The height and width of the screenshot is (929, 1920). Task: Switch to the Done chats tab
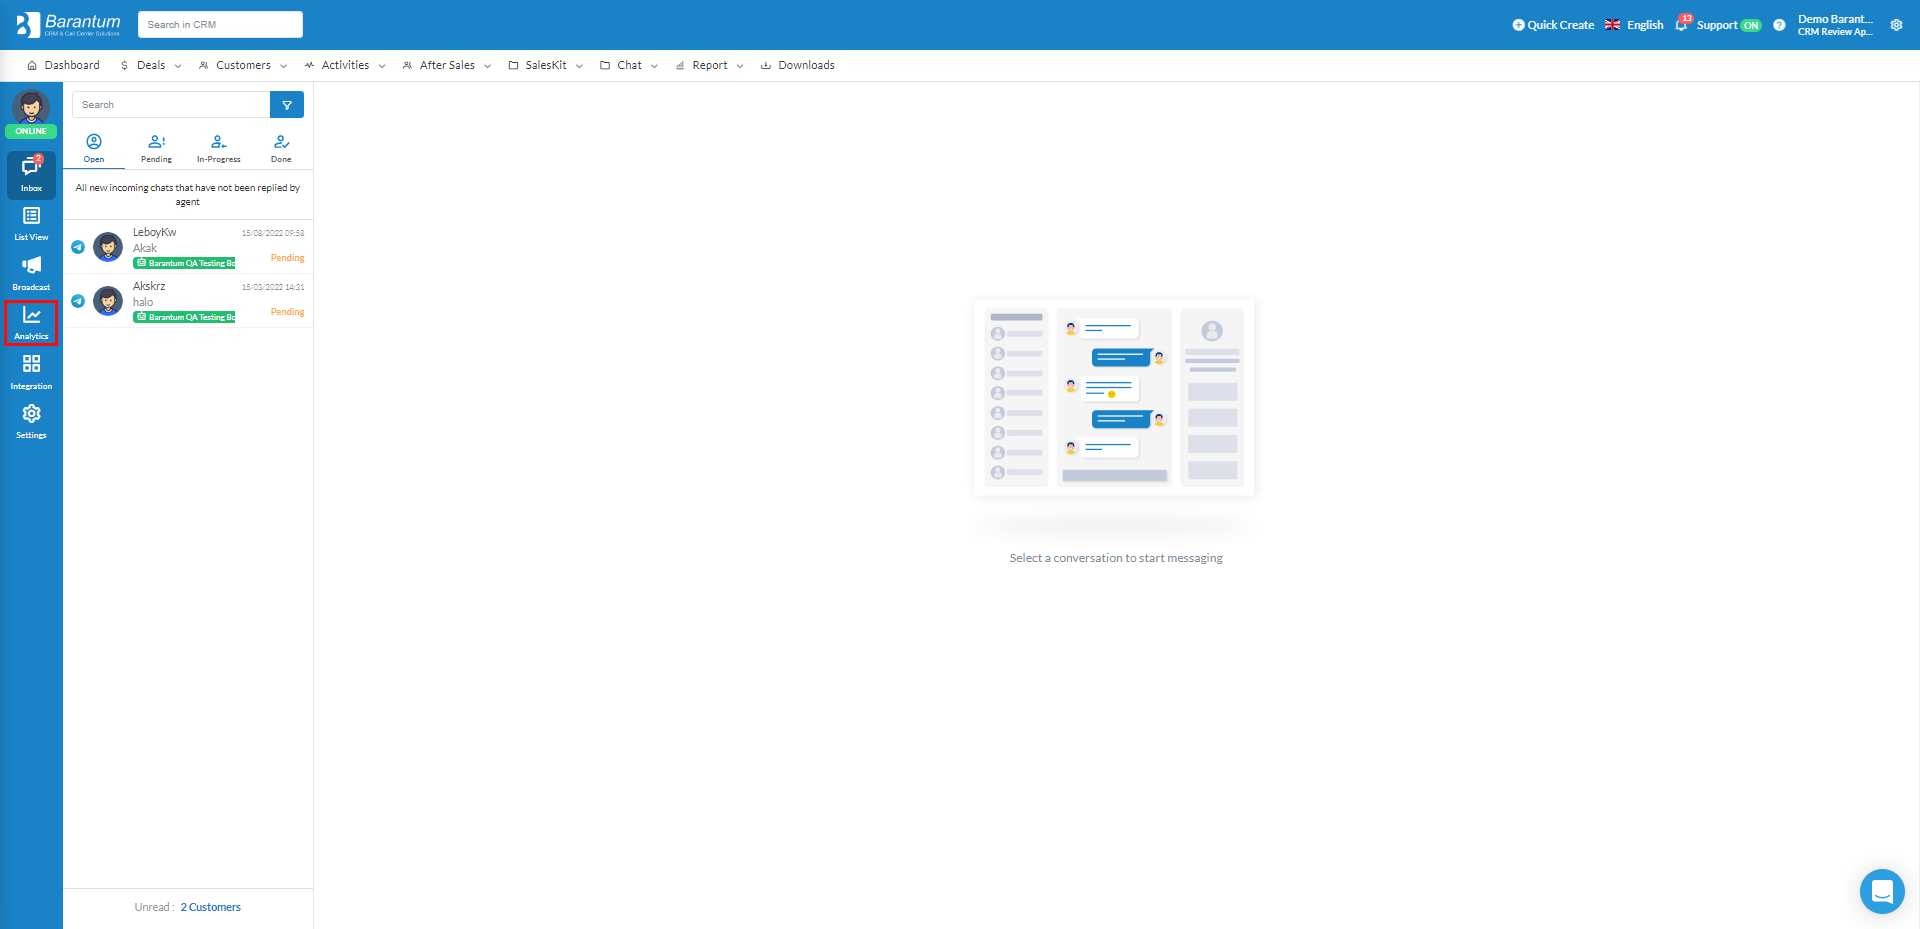pos(281,148)
